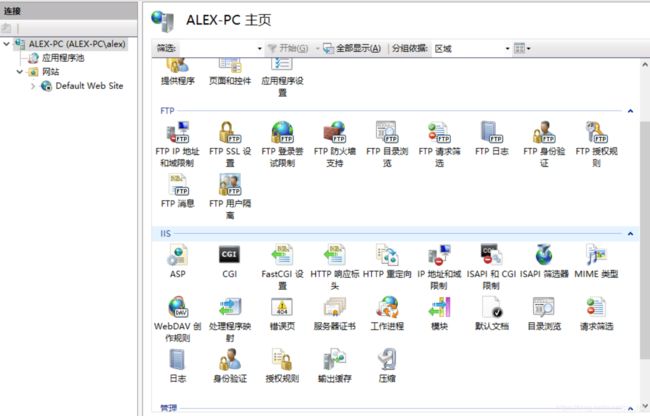Click the 开始(G) filter button
Viewport: 650px width, 416px height.
point(288,48)
